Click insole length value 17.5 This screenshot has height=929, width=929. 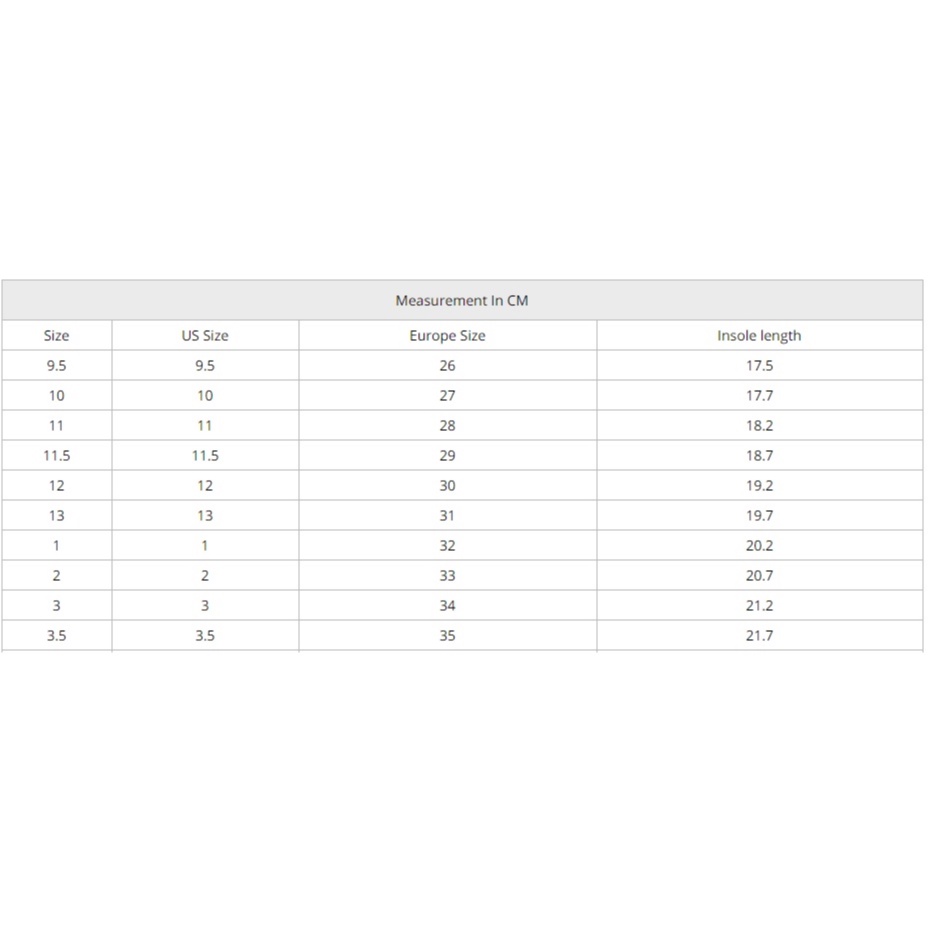759,366
